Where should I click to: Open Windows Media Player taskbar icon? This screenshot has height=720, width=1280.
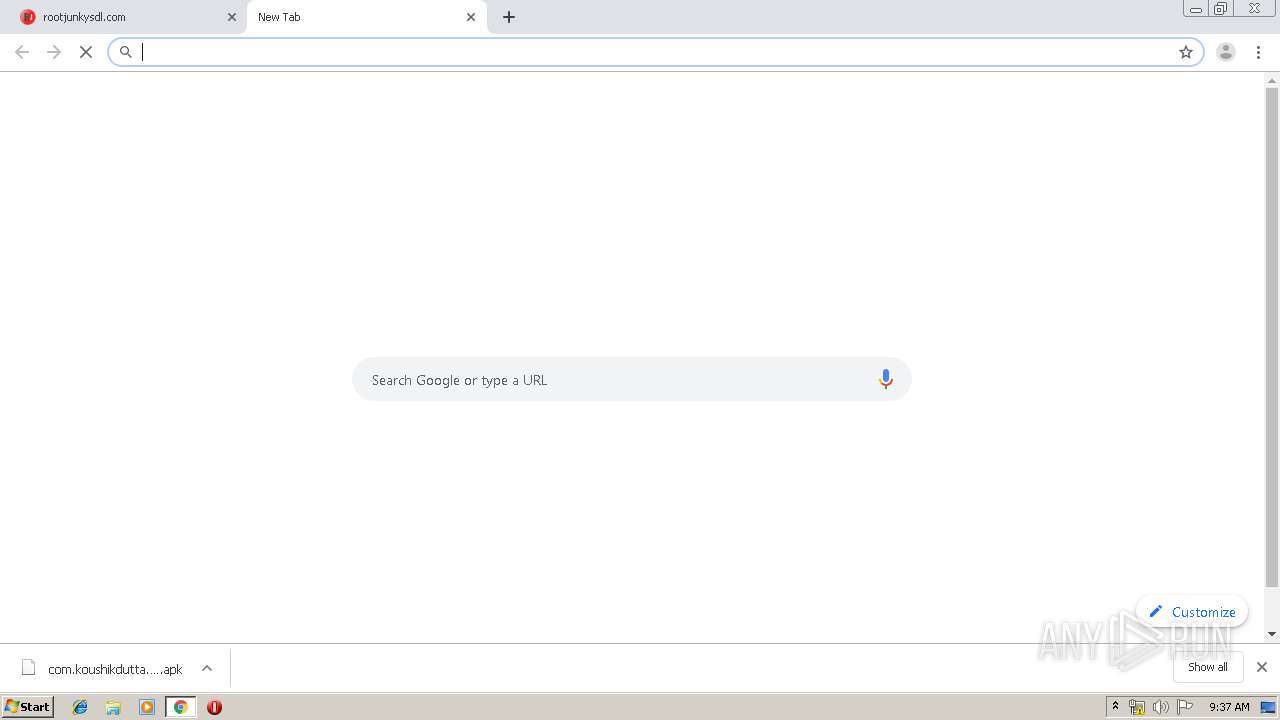(x=147, y=707)
